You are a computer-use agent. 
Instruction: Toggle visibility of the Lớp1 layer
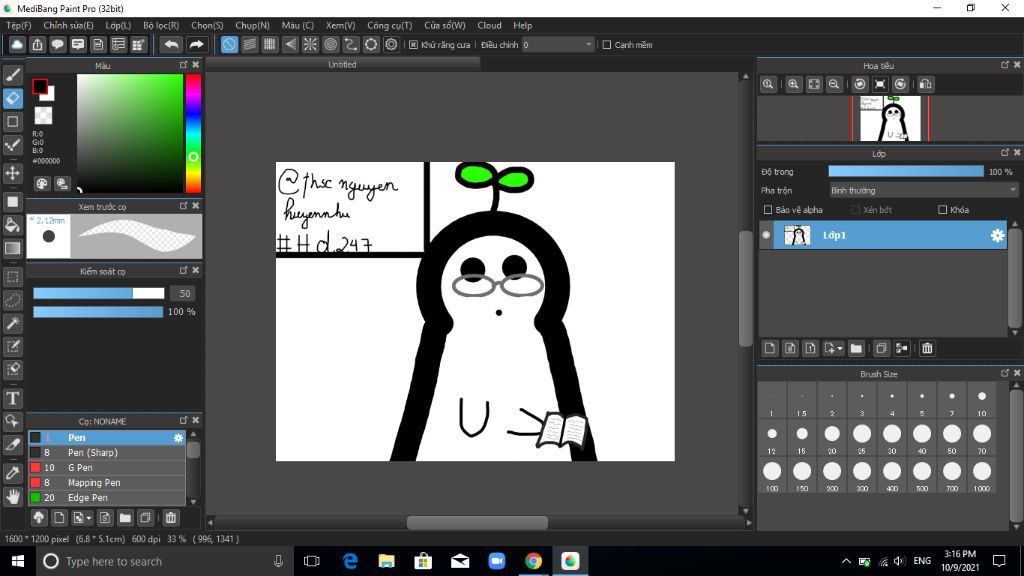pyautogui.click(x=766, y=235)
